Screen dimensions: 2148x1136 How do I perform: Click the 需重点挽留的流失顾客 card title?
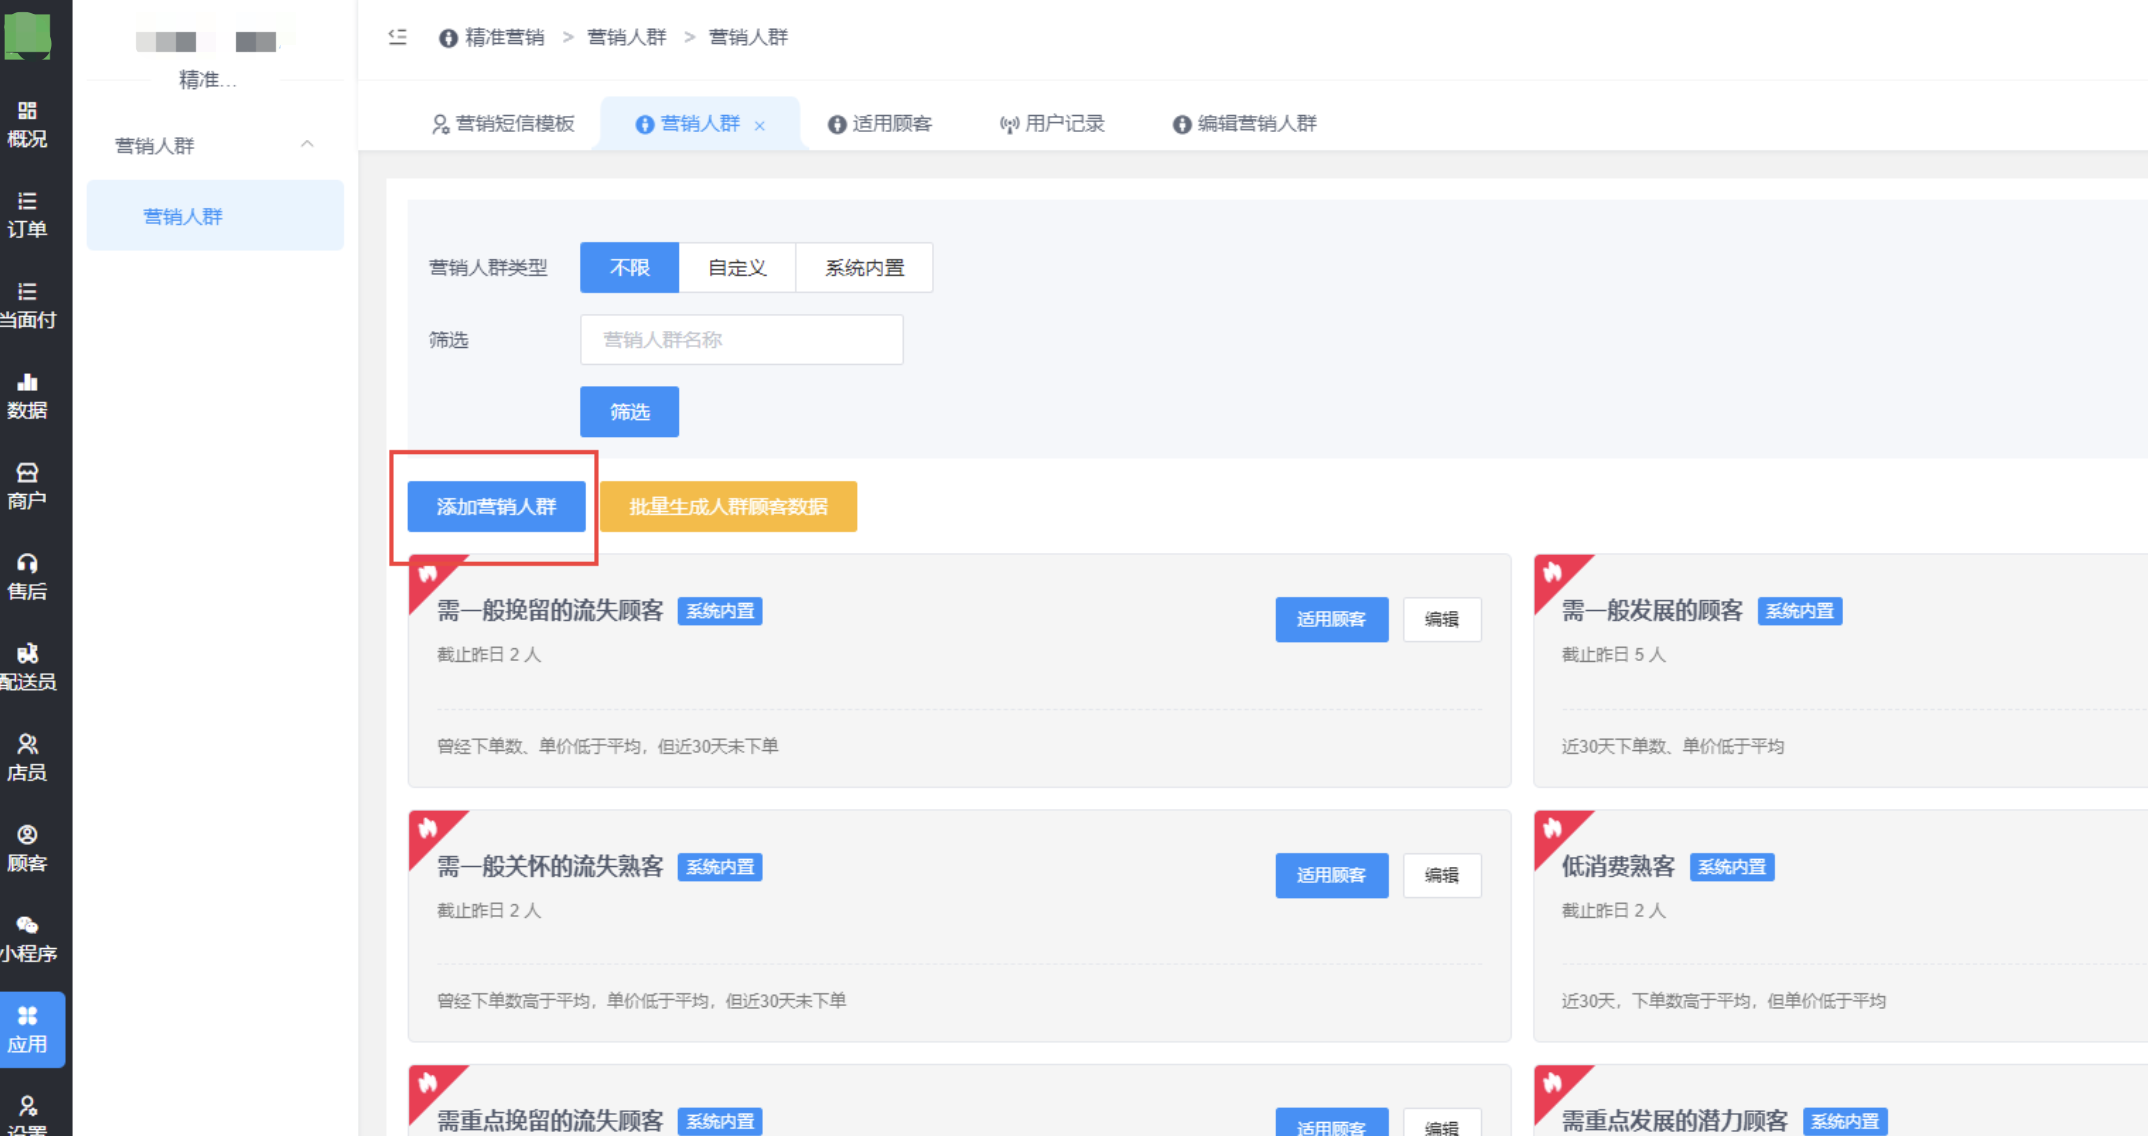pyautogui.click(x=550, y=1121)
